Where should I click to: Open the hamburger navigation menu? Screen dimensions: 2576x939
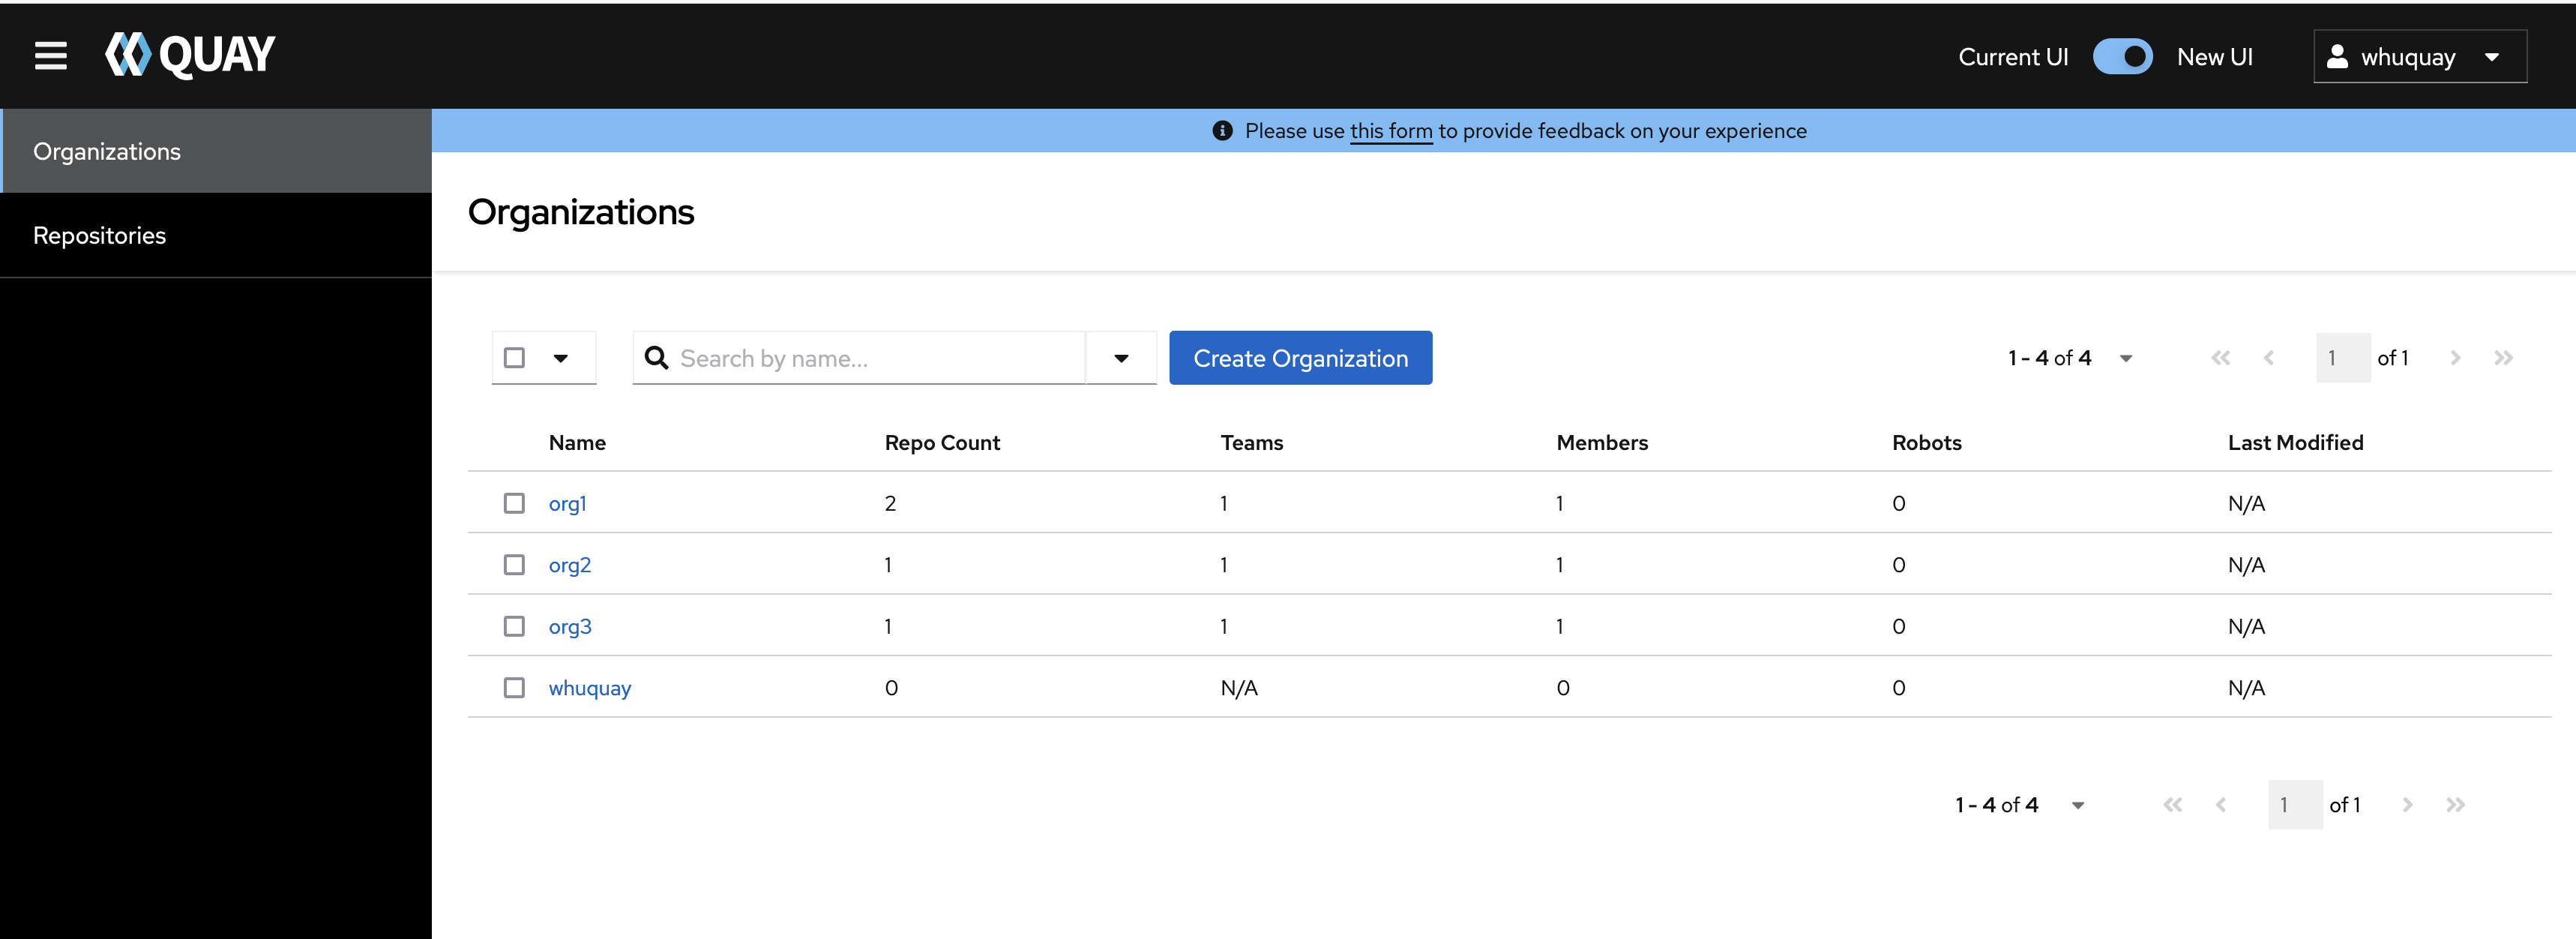(x=50, y=56)
